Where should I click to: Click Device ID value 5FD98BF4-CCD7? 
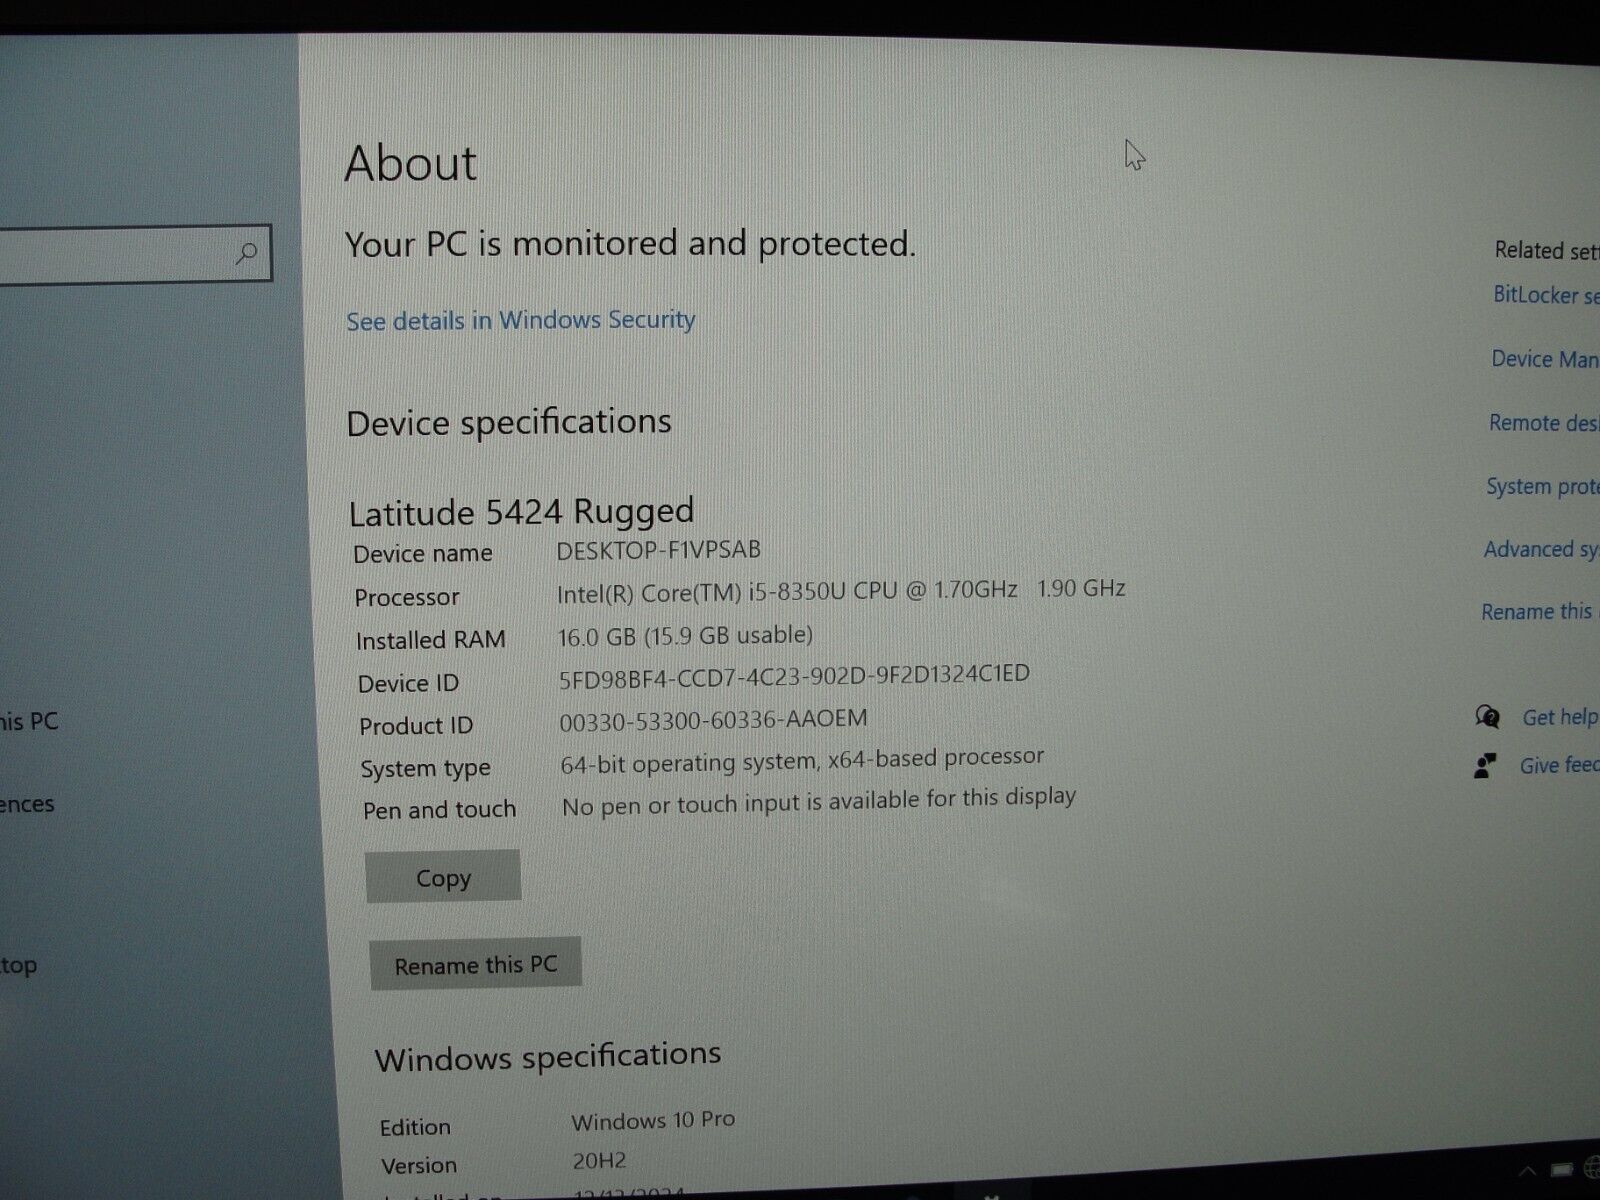[794, 677]
